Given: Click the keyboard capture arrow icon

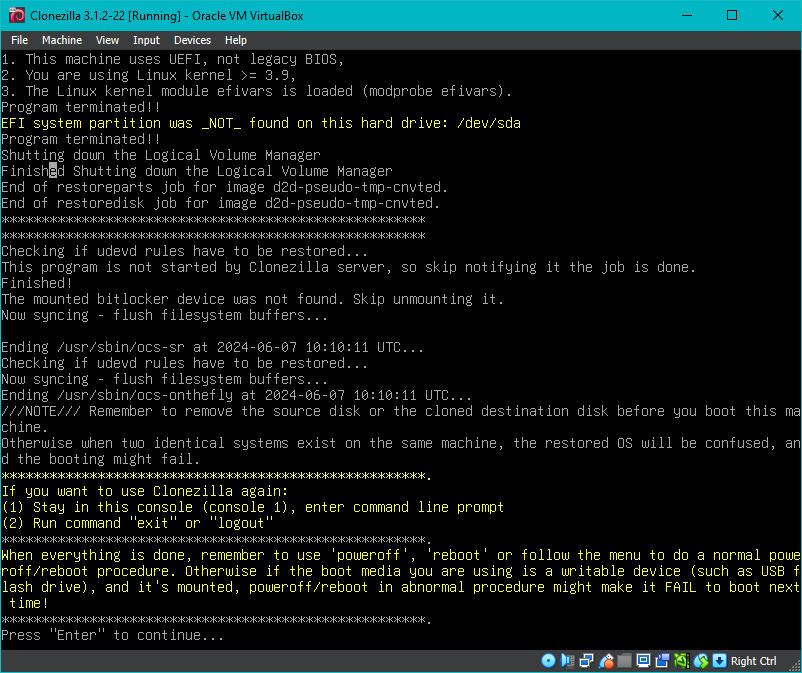Looking at the screenshot, I should tap(719, 661).
